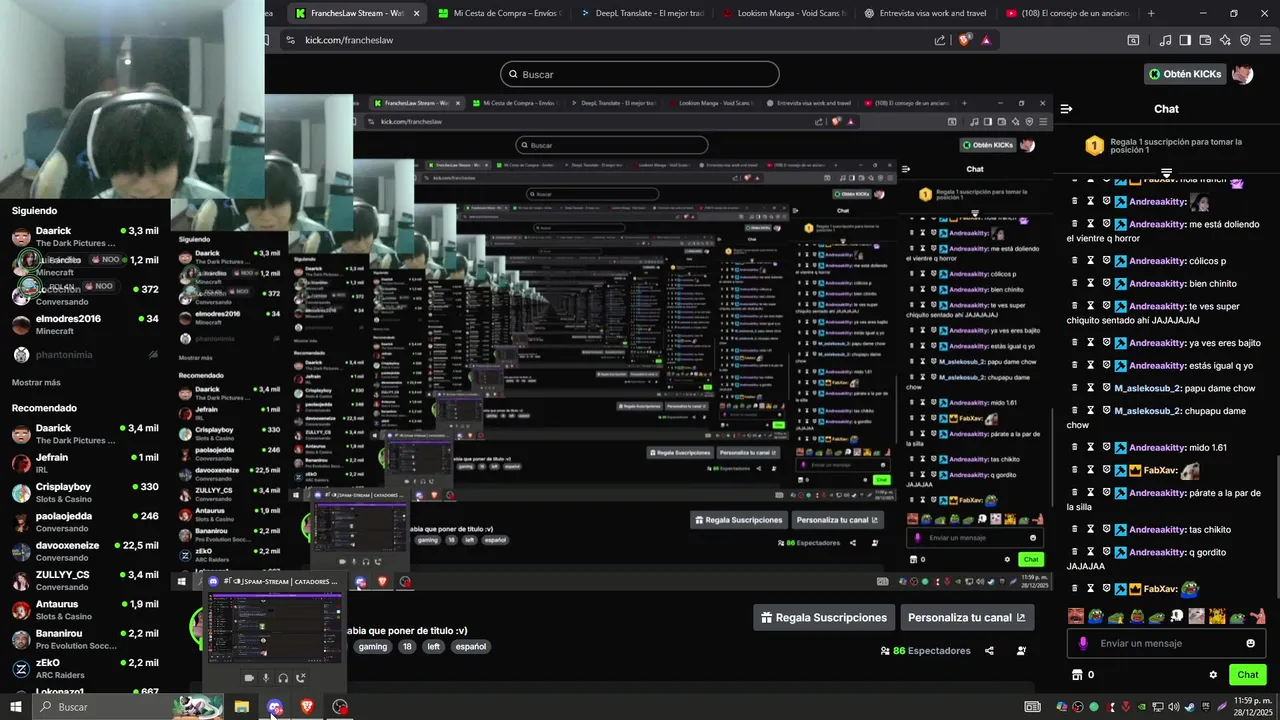Image resolution: width=1280 pixels, height=720 pixels.
Task: Open Discord from the taskbar
Action: pos(275,707)
